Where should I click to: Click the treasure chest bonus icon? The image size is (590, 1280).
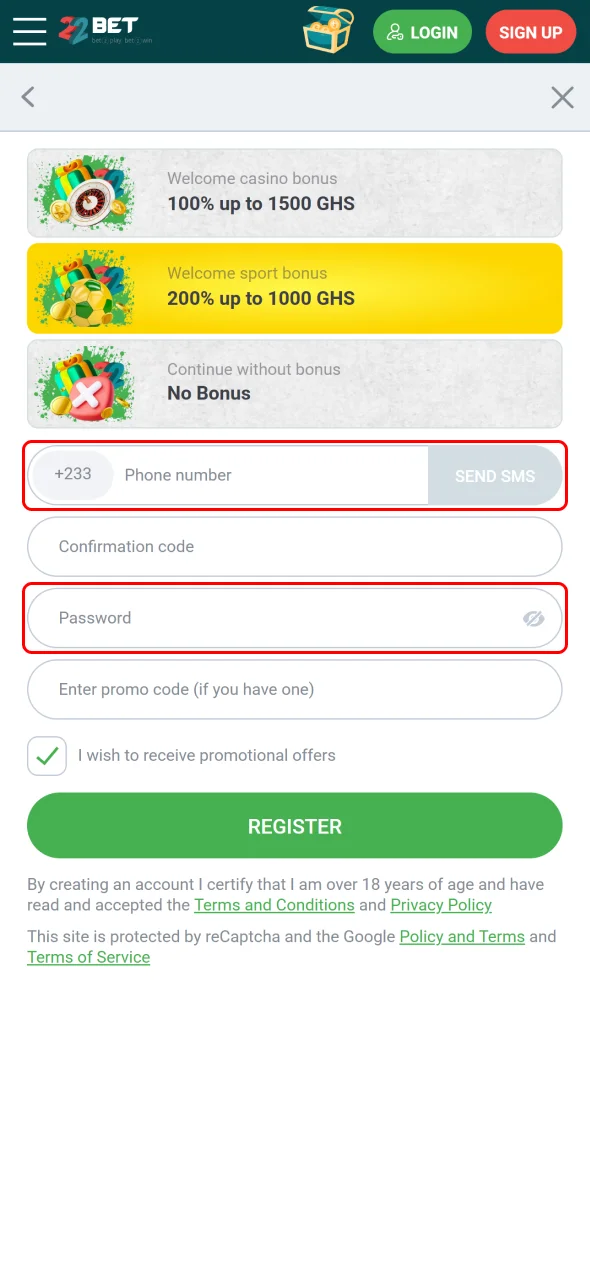pyautogui.click(x=328, y=31)
